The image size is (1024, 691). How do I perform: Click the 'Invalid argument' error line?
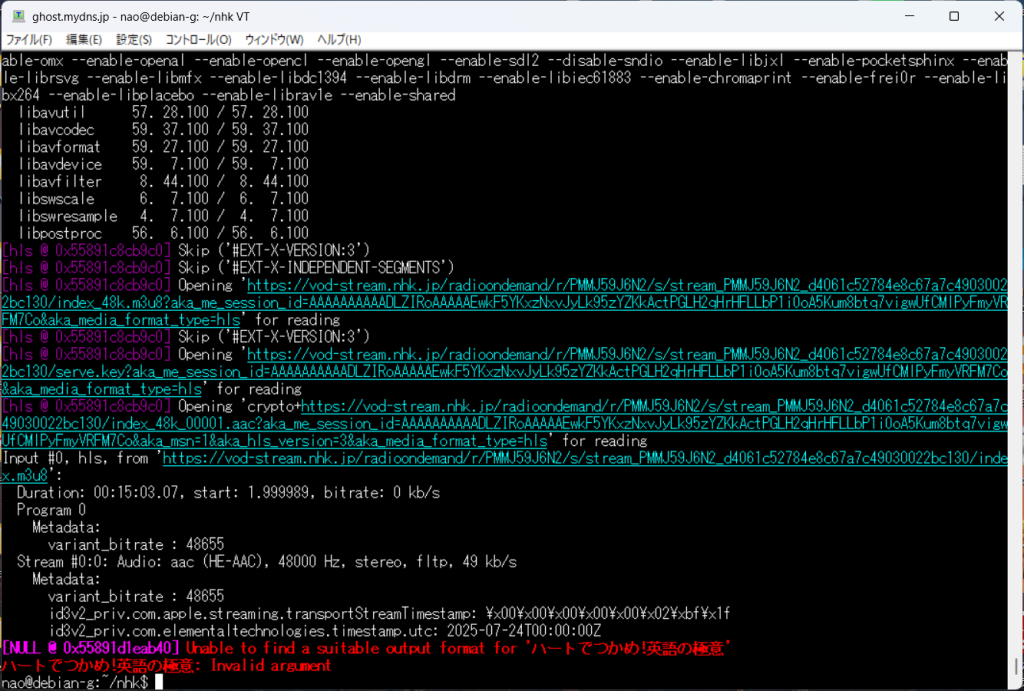click(x=167, y=666)
